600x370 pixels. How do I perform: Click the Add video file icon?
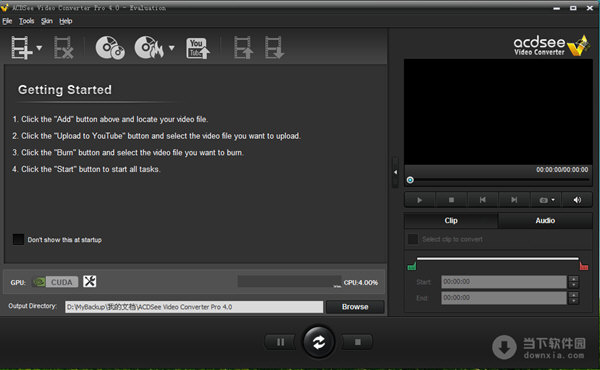coord(21,48)
